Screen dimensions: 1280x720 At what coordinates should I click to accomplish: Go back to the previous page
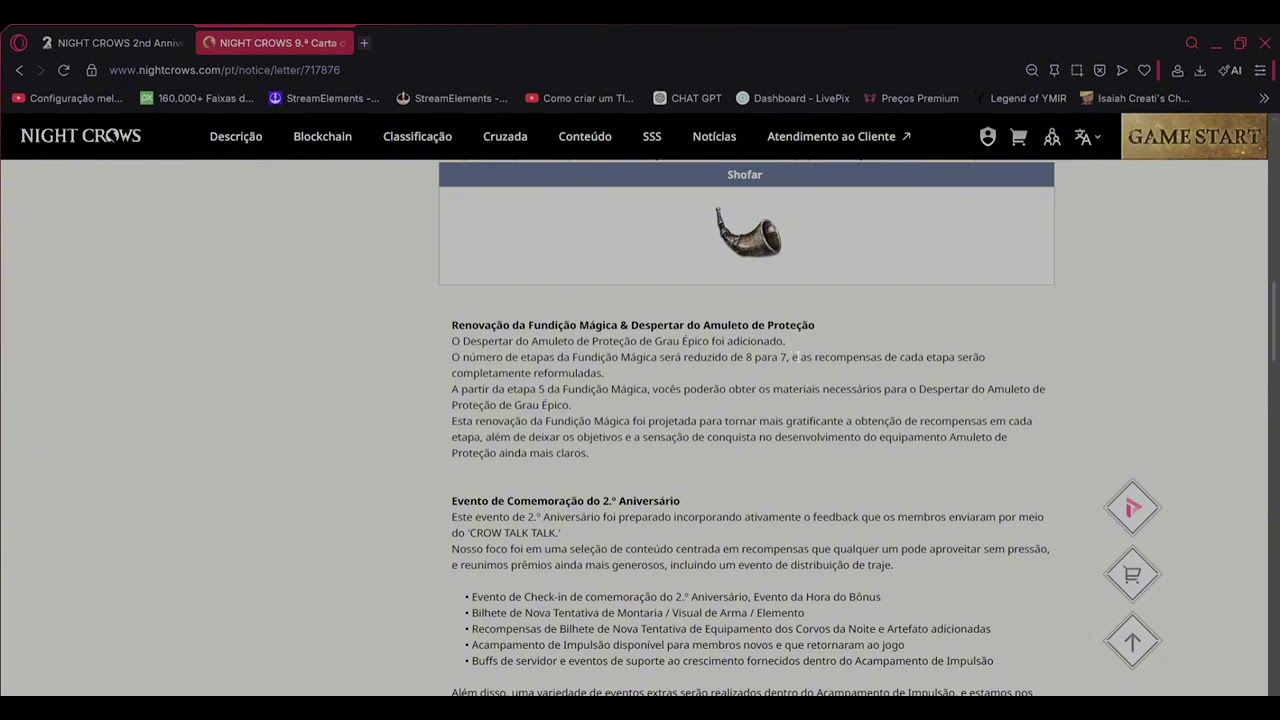coord(19,70)
